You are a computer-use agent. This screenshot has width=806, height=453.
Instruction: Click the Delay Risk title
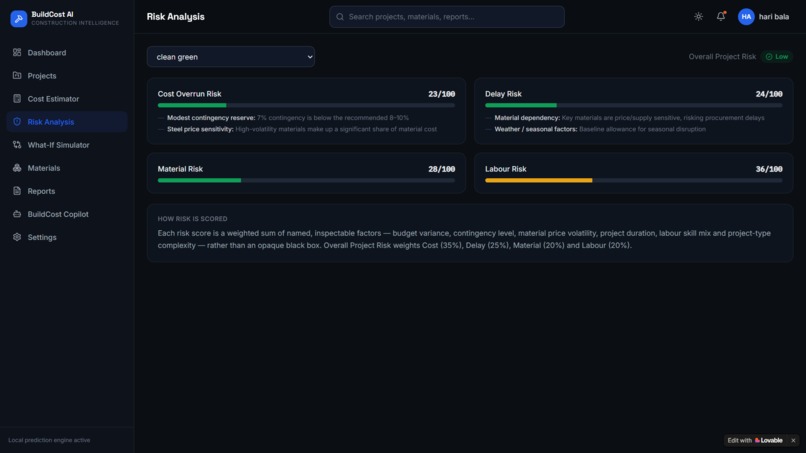click(x=503, y=94)
